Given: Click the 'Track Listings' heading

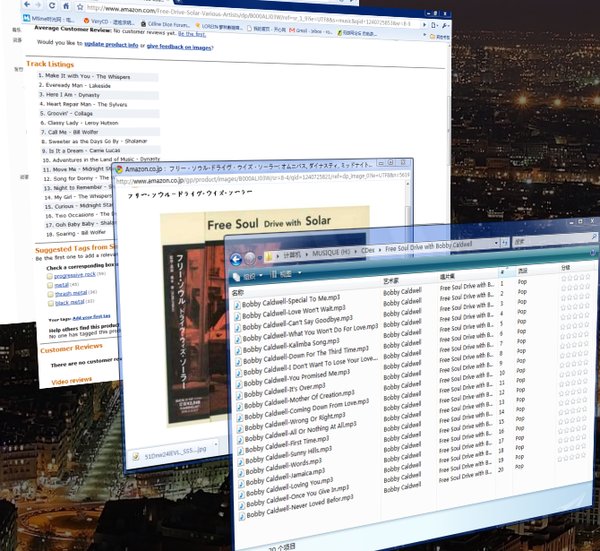Looking at the screenshot, I should 50,64.
